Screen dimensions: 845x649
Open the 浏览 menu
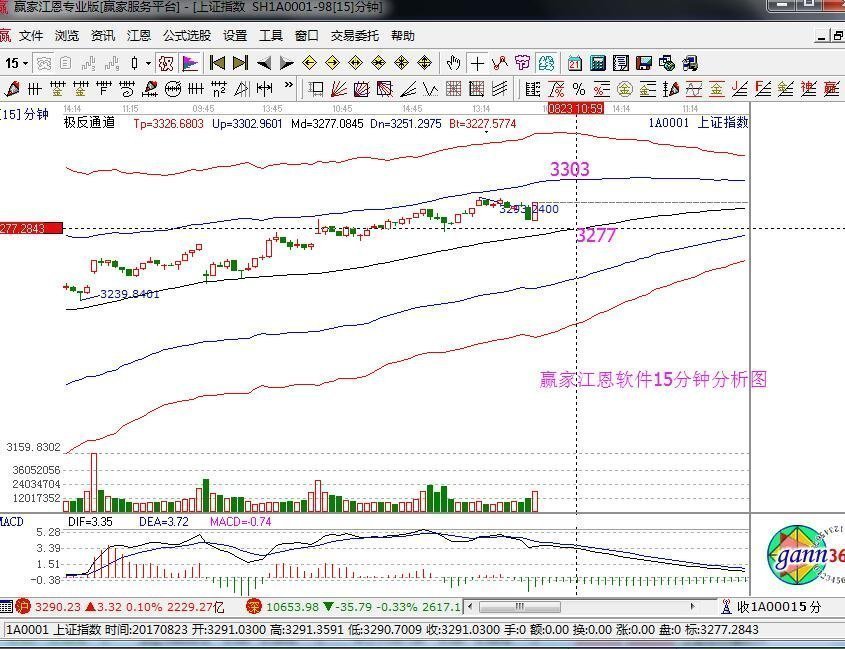(67, 36)
